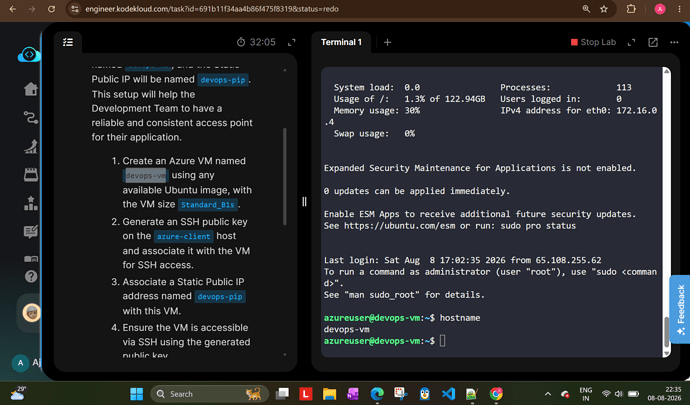The height and width of the screenshot is (405, 690).
Task: Click the terminal scrollbar down arrow
Action: tap(667, 353)
